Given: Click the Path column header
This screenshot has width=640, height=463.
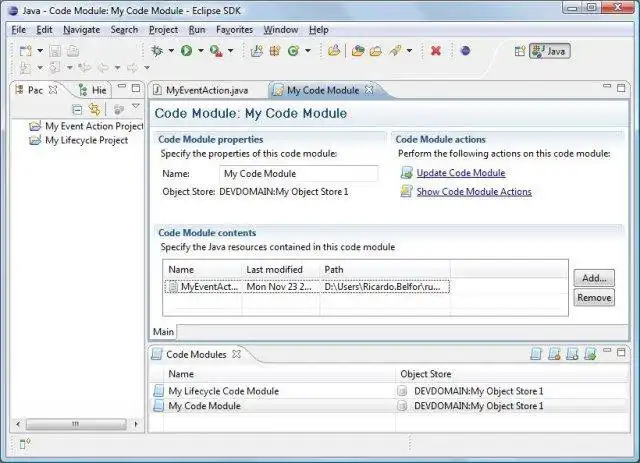Looking at the screenshot, I should (x=385, y=269).
